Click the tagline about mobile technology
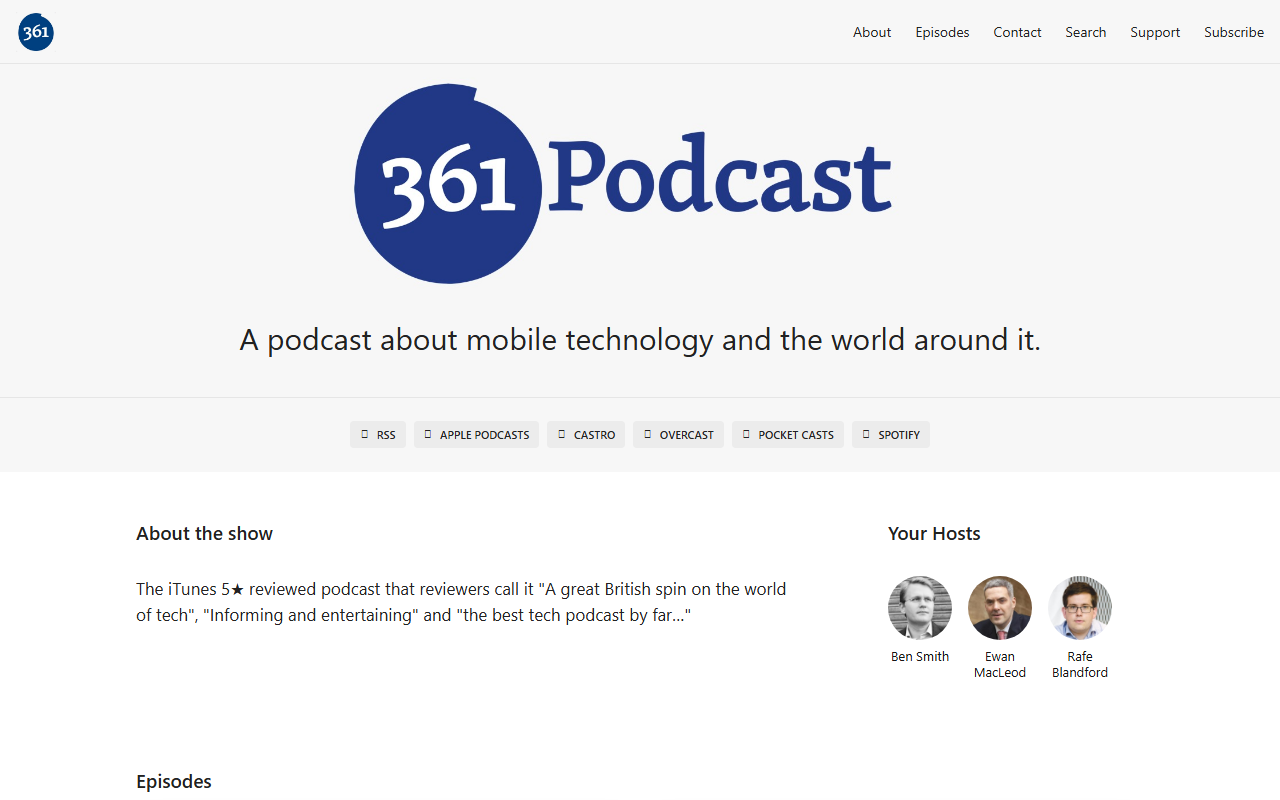Image resolution: width=1280 pixels, height=800 pixels. 640,340
